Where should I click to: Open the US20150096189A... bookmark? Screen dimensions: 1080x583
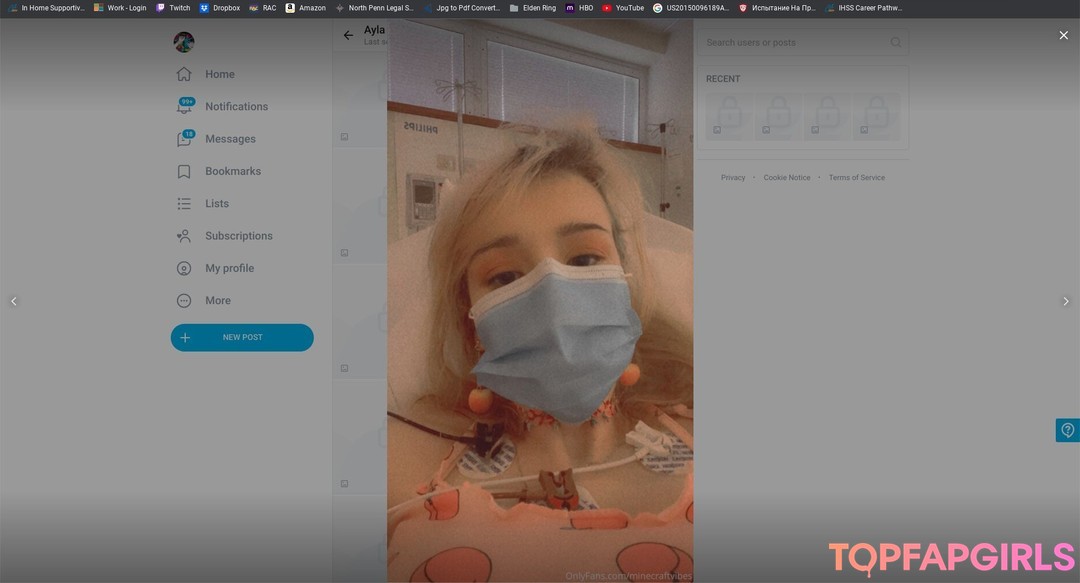click(x=691, y=8)
